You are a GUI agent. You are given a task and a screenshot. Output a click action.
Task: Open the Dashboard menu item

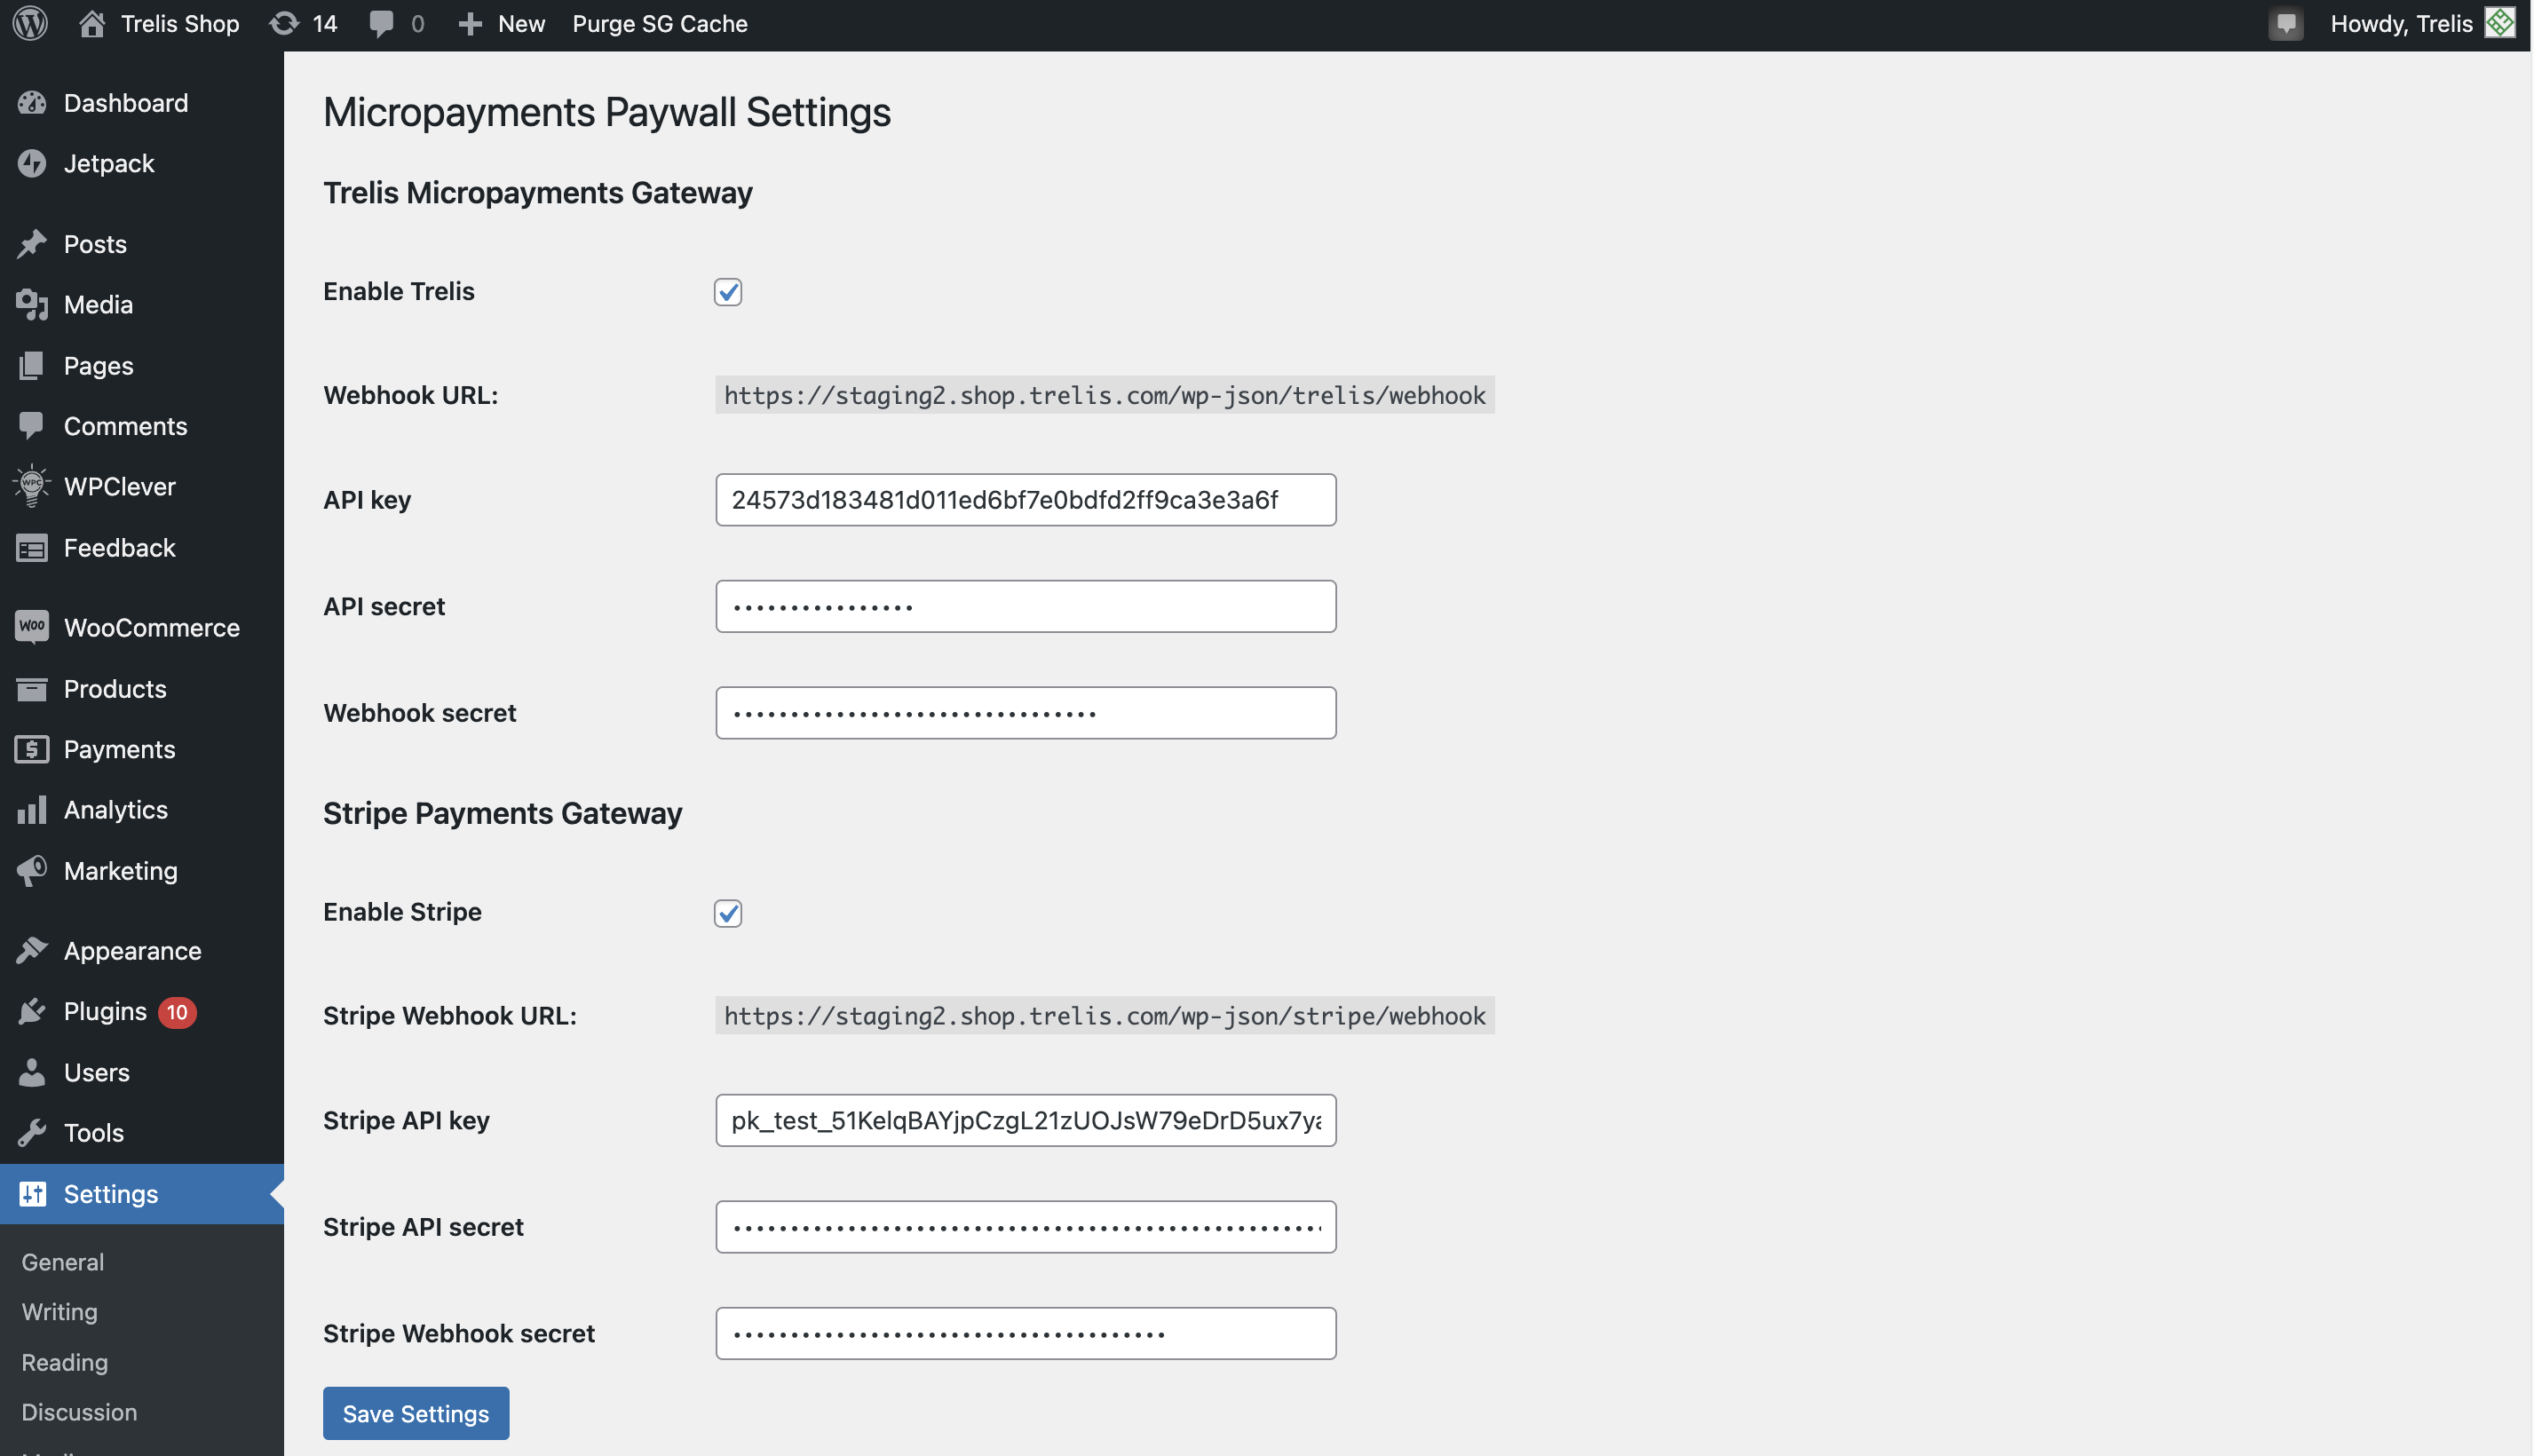pyautogui.click(x=142, y=103)
